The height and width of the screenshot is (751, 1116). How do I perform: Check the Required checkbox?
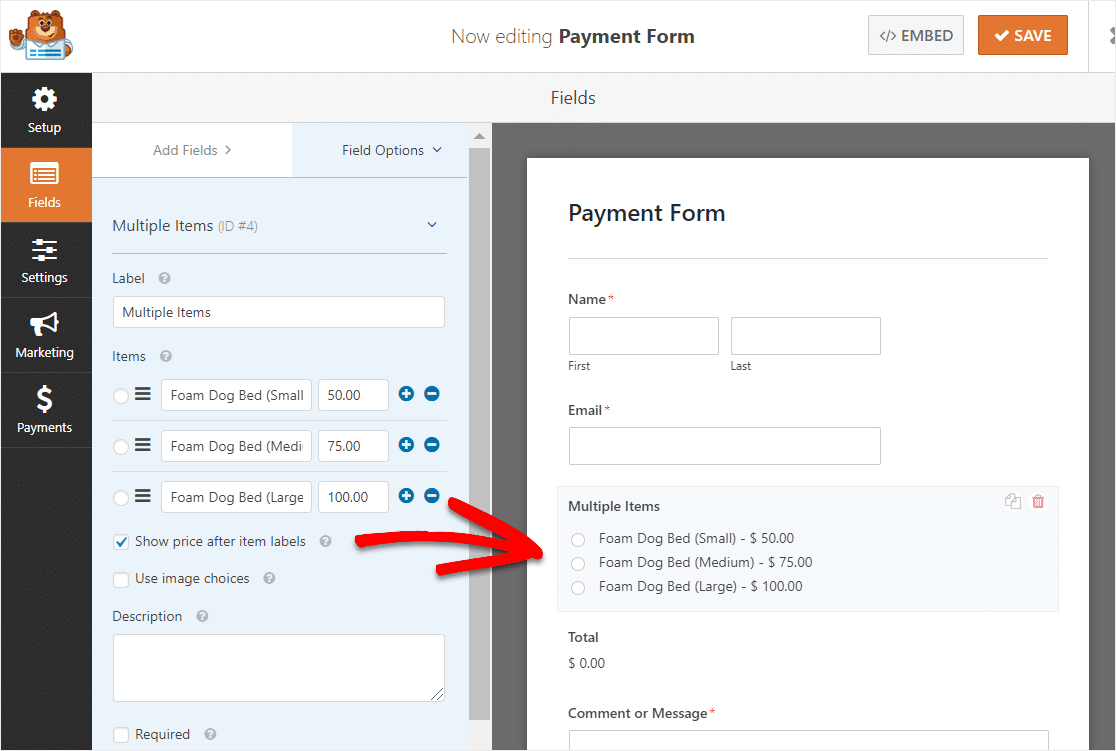click(x=121, y=735)
